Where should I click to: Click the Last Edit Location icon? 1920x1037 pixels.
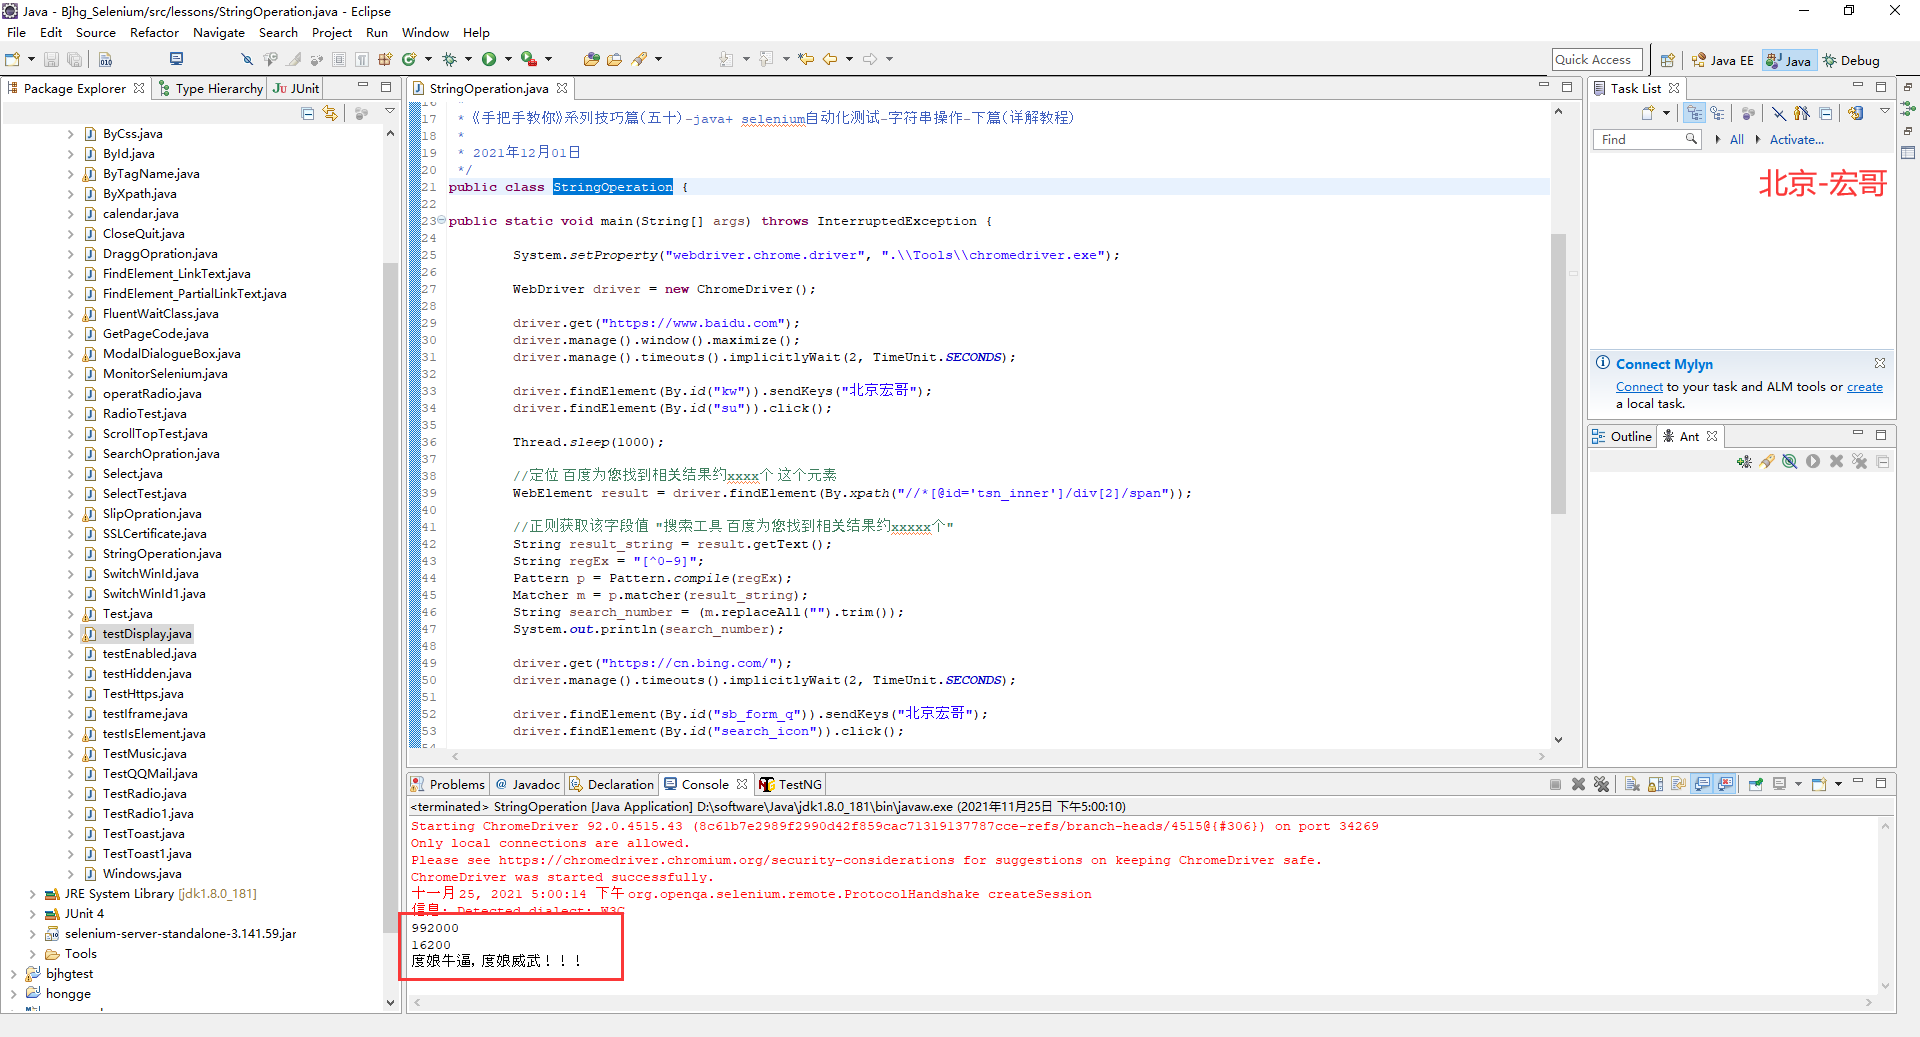point(805,59)
